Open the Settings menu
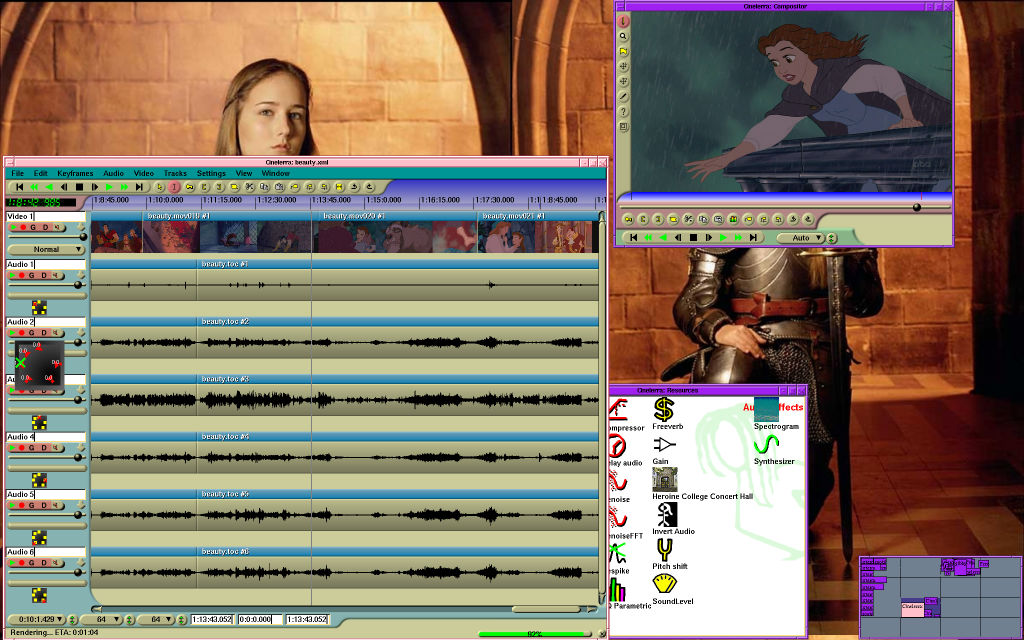The height and width of the screenshot is (640, 1024). (x=211, y=174)
